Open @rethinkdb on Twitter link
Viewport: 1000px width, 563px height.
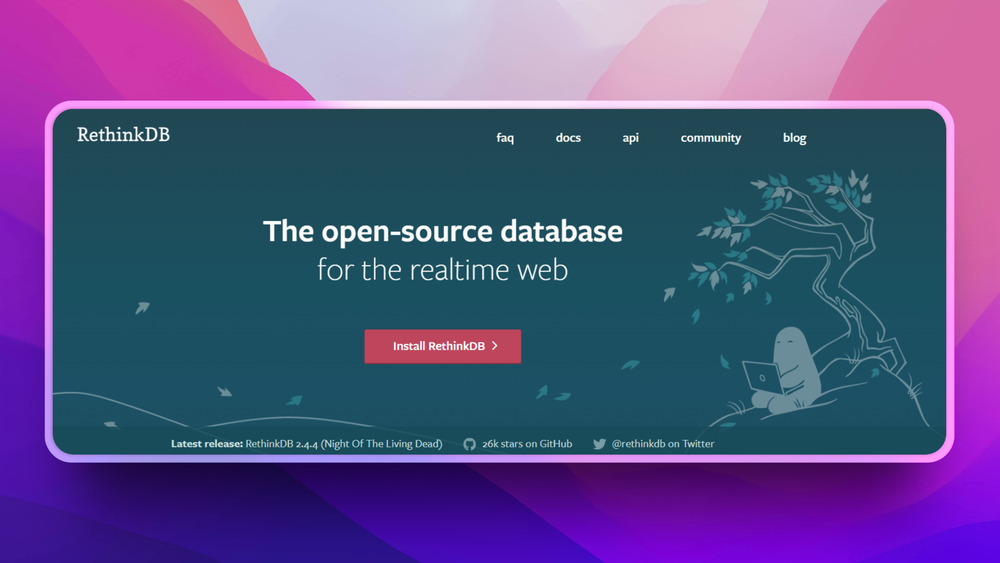click(x=663, y=444)
